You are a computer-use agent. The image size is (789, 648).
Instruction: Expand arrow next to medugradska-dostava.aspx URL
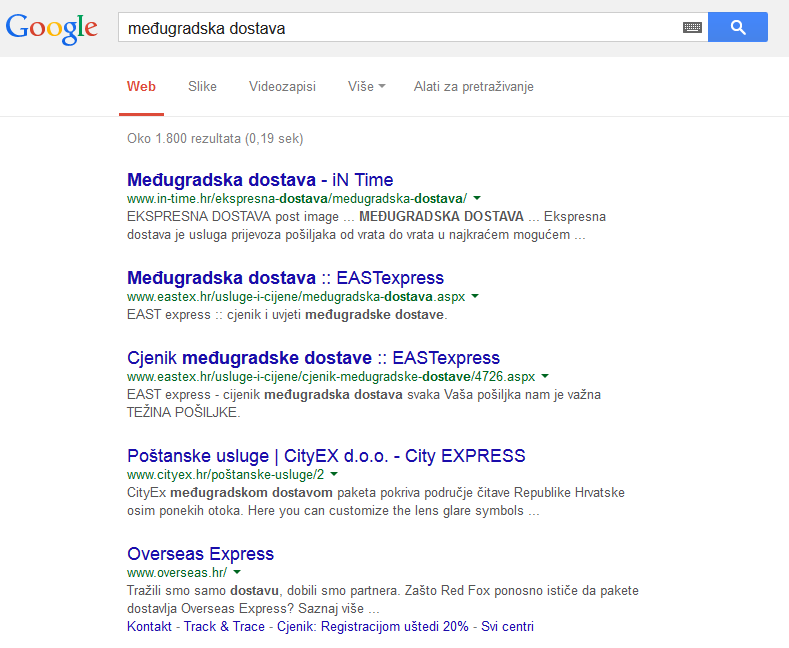click(475, 296)
